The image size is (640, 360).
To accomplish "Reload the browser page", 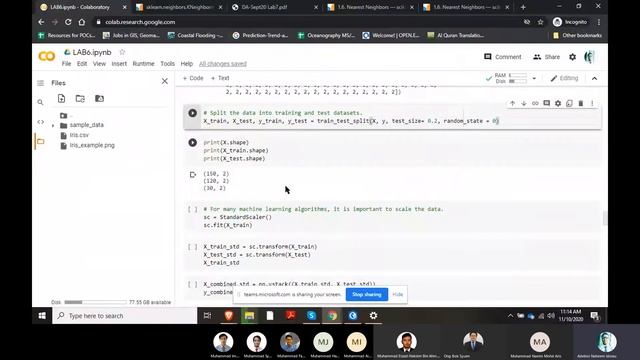I will click(68, 22).
